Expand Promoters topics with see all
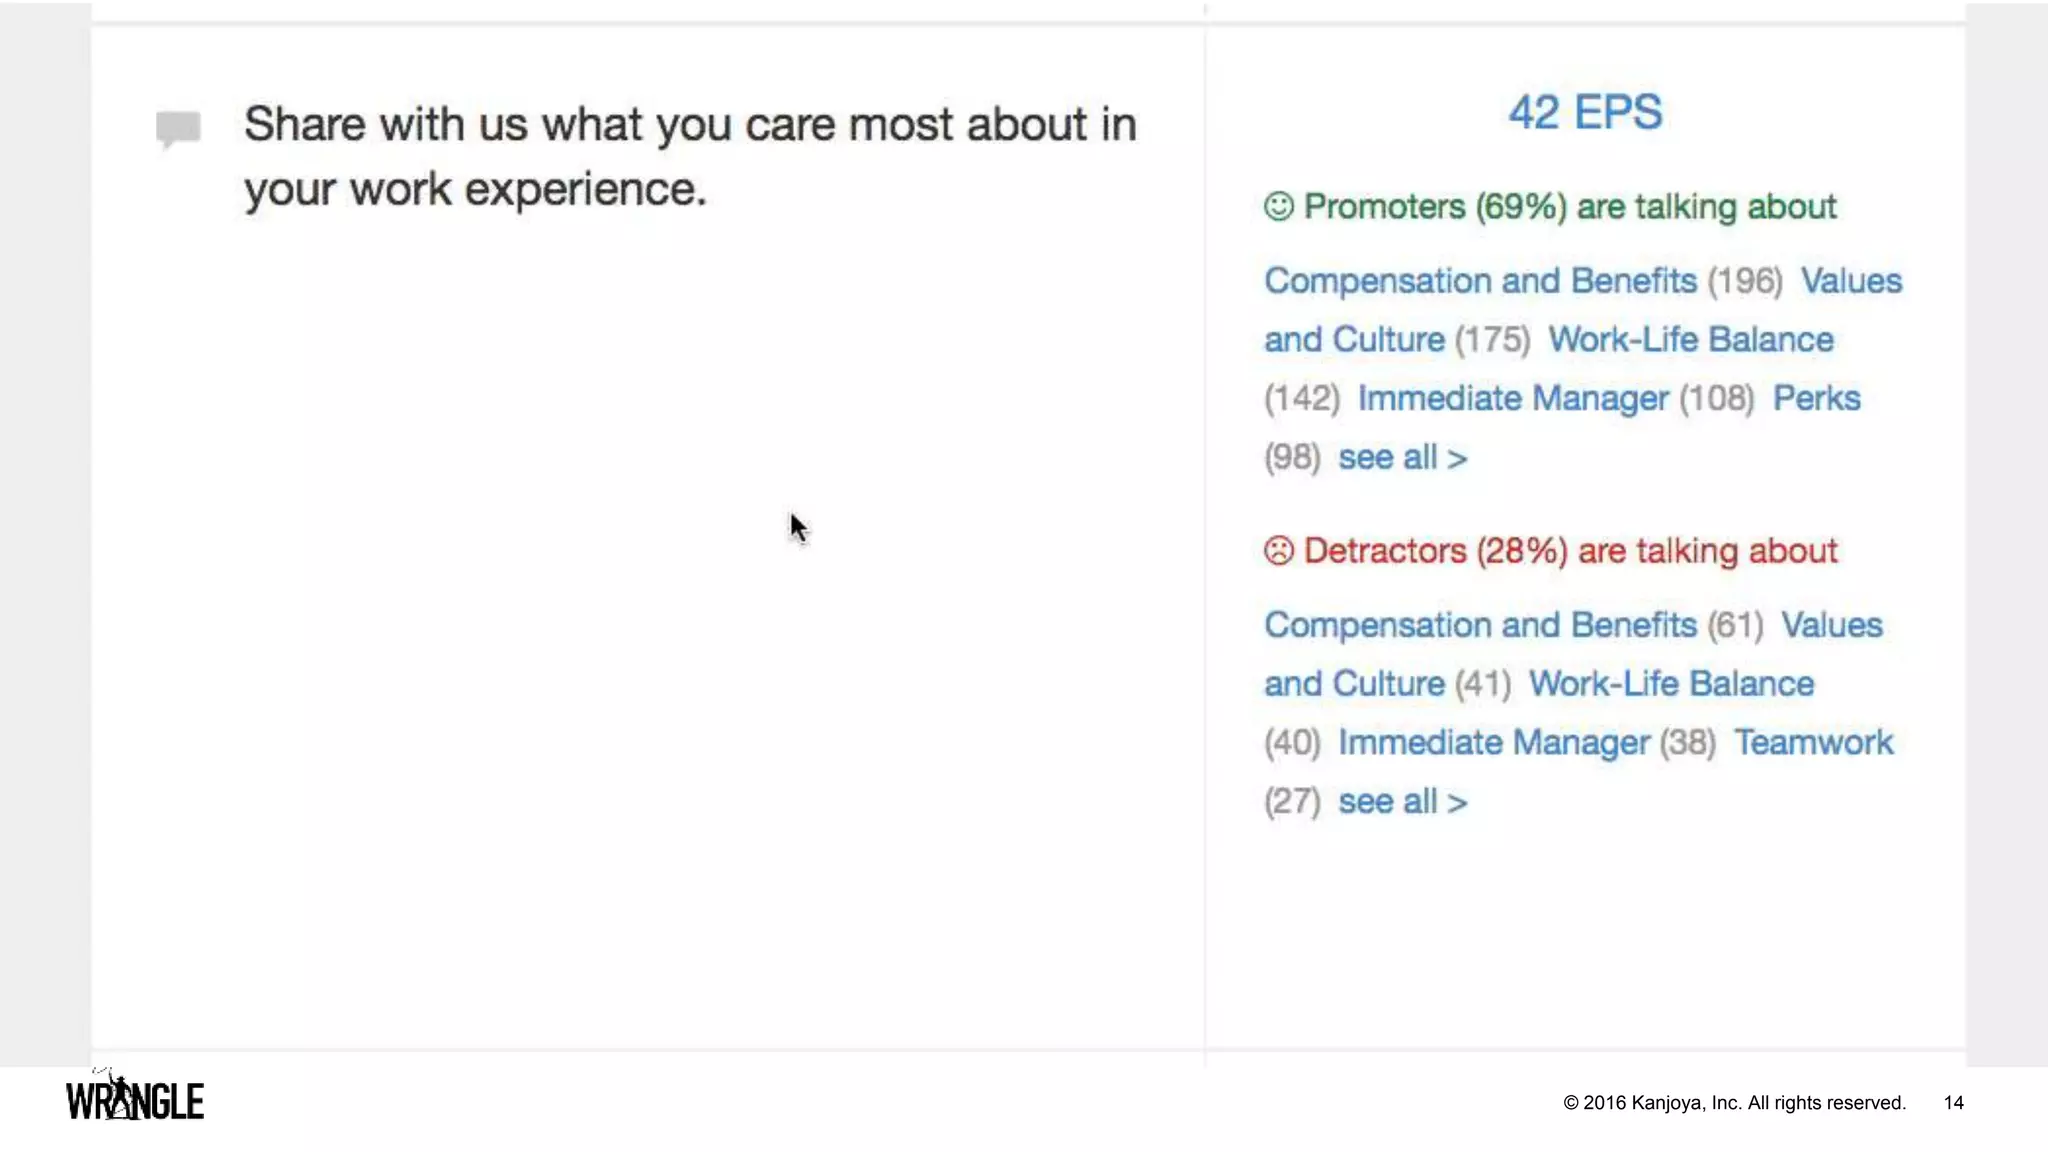This screenshot has height=1152, width=2048. [1402, 458]
